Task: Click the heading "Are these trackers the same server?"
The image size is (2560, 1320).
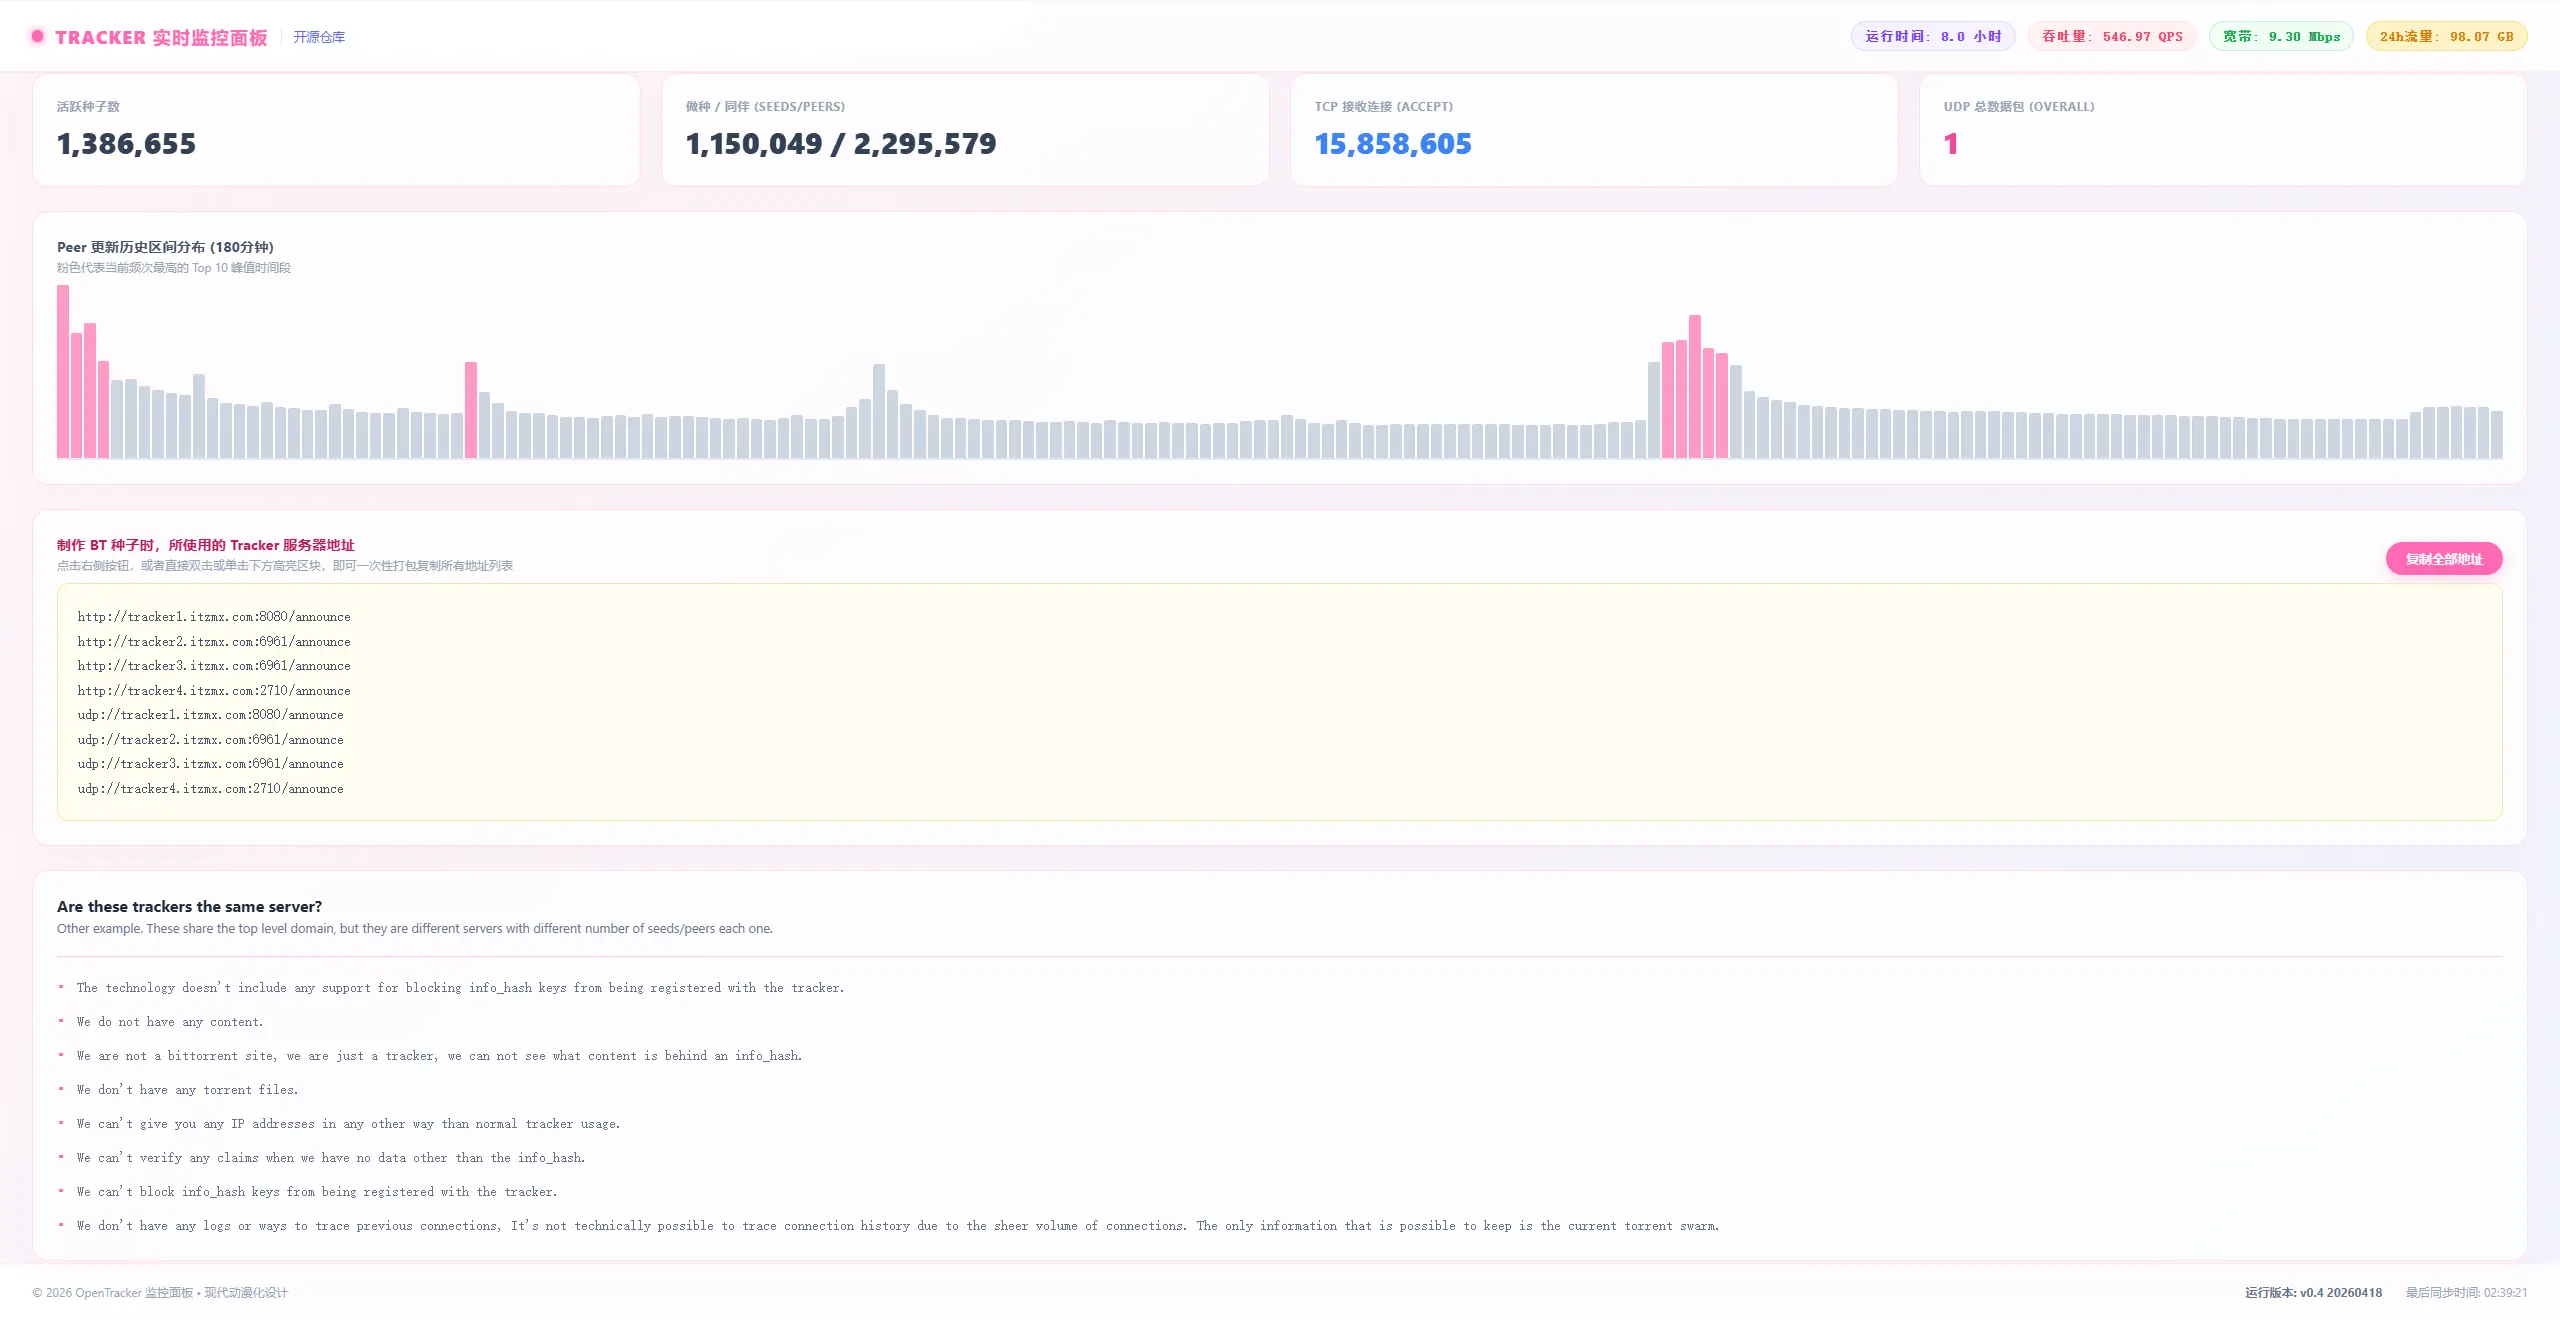Action: click(189, 907)
